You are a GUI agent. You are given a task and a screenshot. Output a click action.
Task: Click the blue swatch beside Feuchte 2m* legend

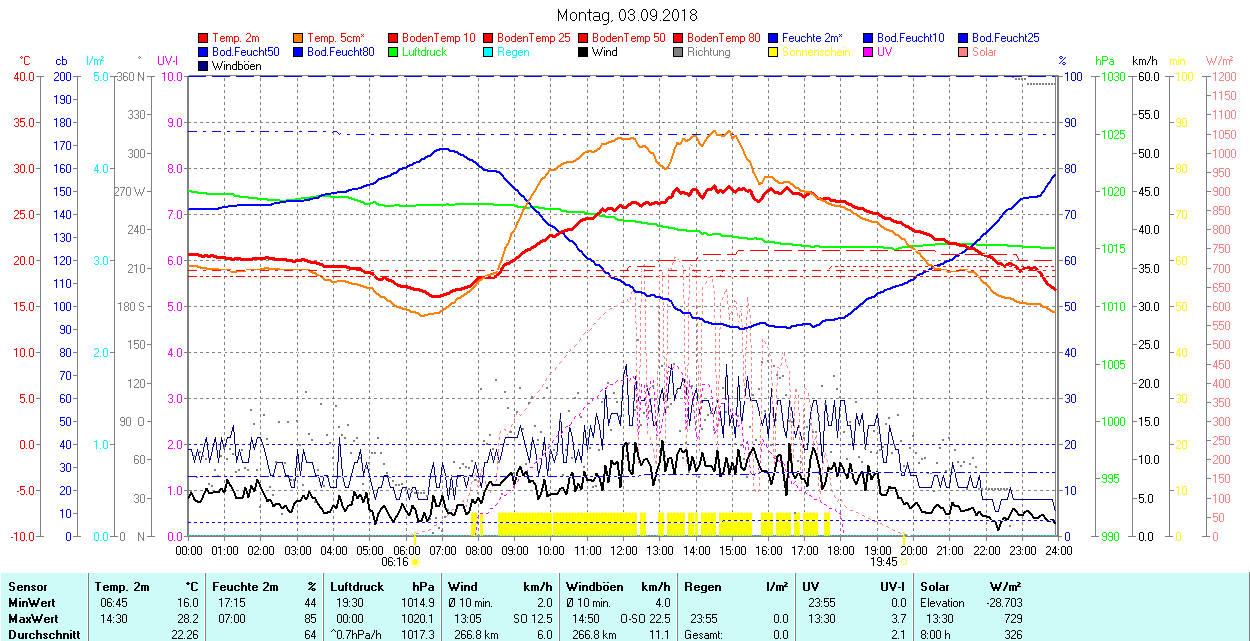coord(774,38)
